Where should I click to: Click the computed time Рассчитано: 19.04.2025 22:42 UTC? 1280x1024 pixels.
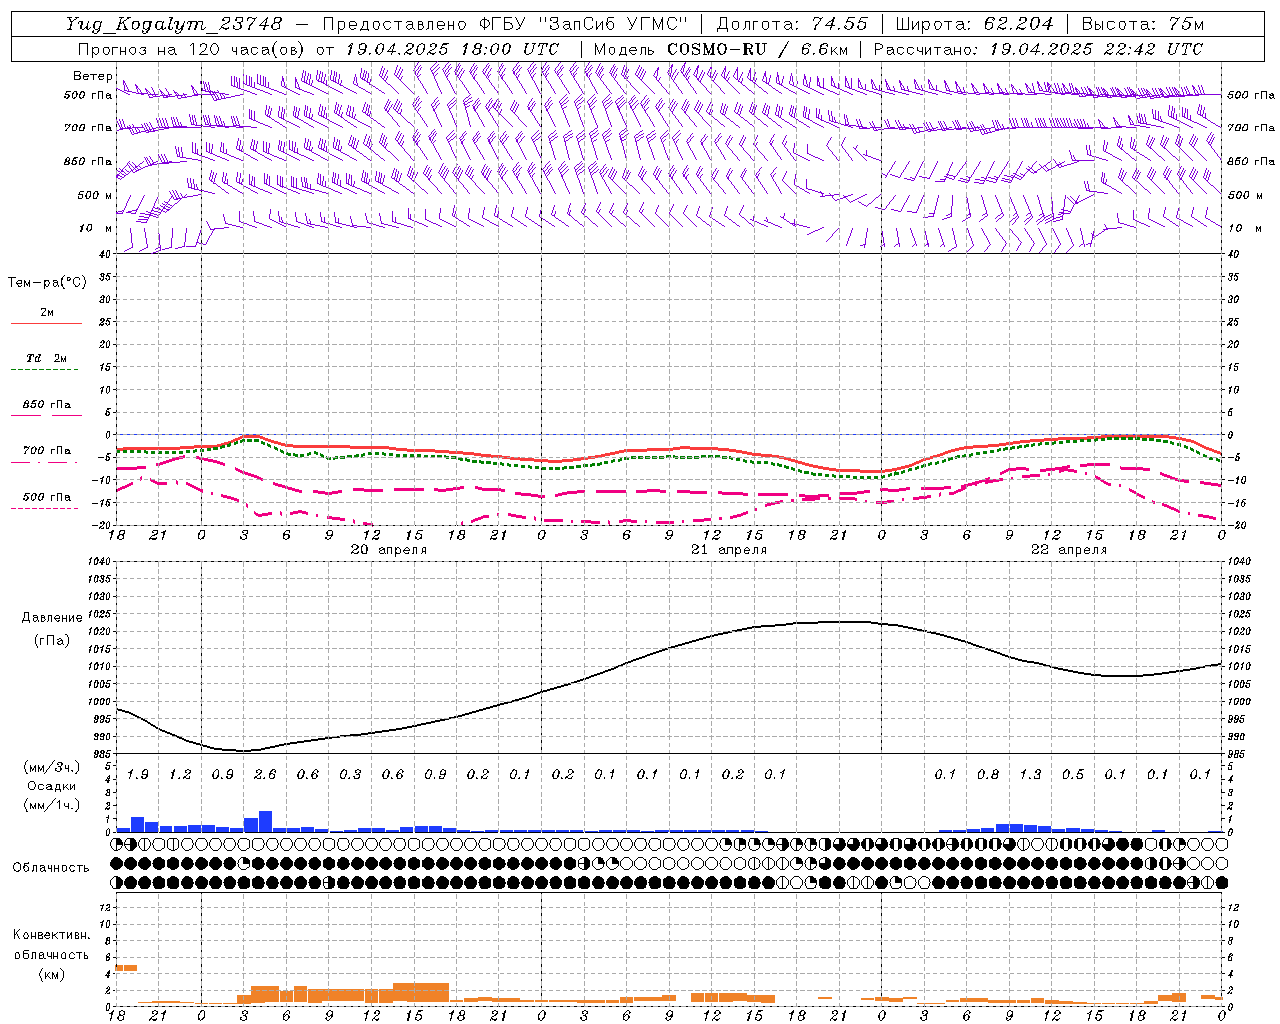pos(1038,49)
